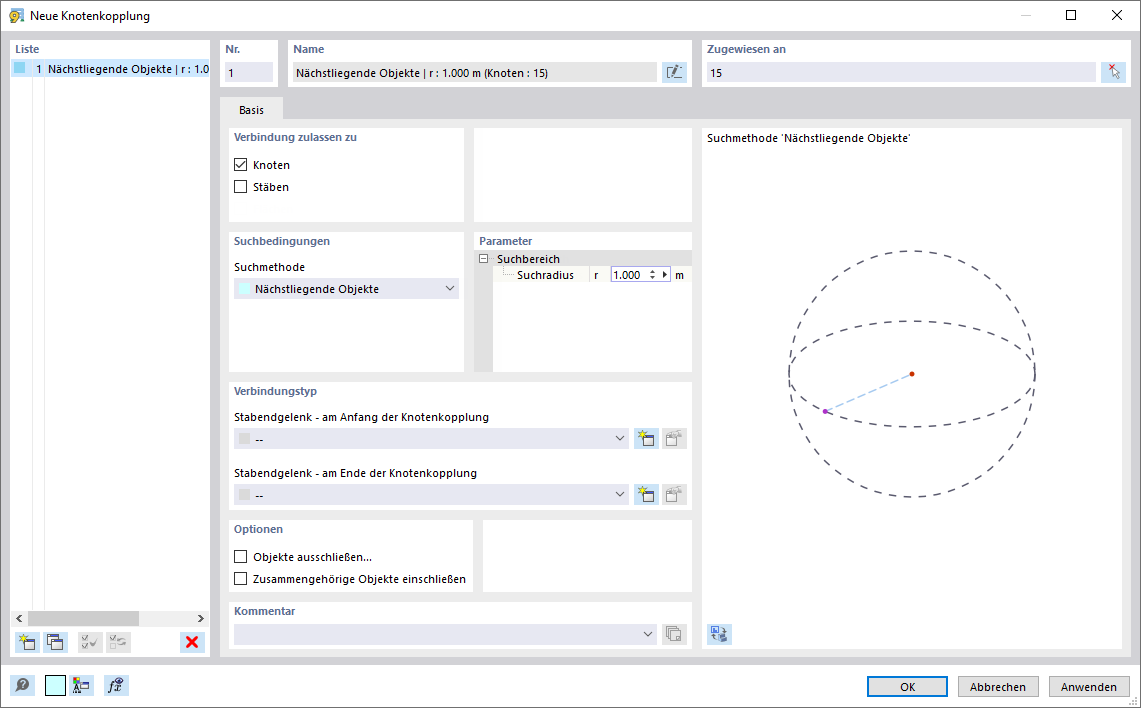
Task: Click the fx function icon at the bottom
Action: (115, 685)
